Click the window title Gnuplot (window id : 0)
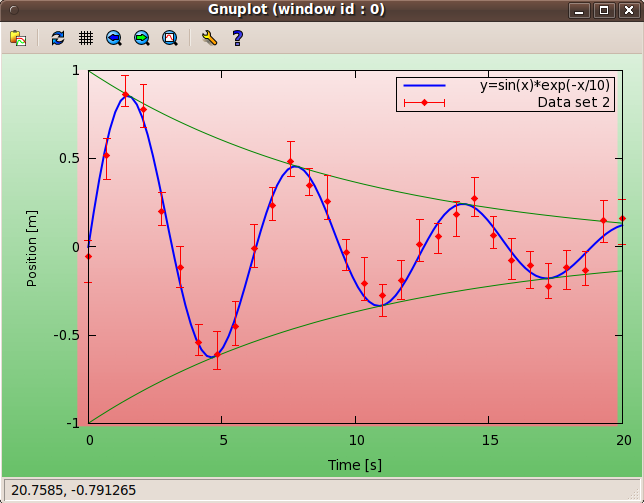Viewport: 644px width, 503px height. click(x=296, y=9)
